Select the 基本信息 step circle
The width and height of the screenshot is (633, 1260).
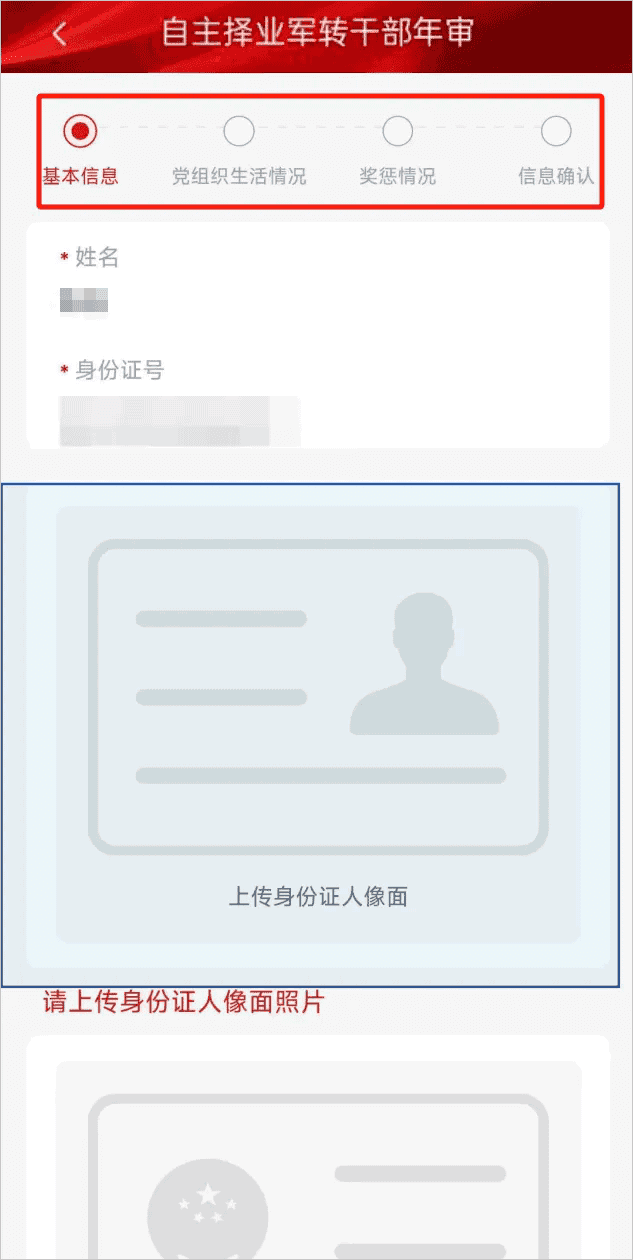[x=80, y=130]
